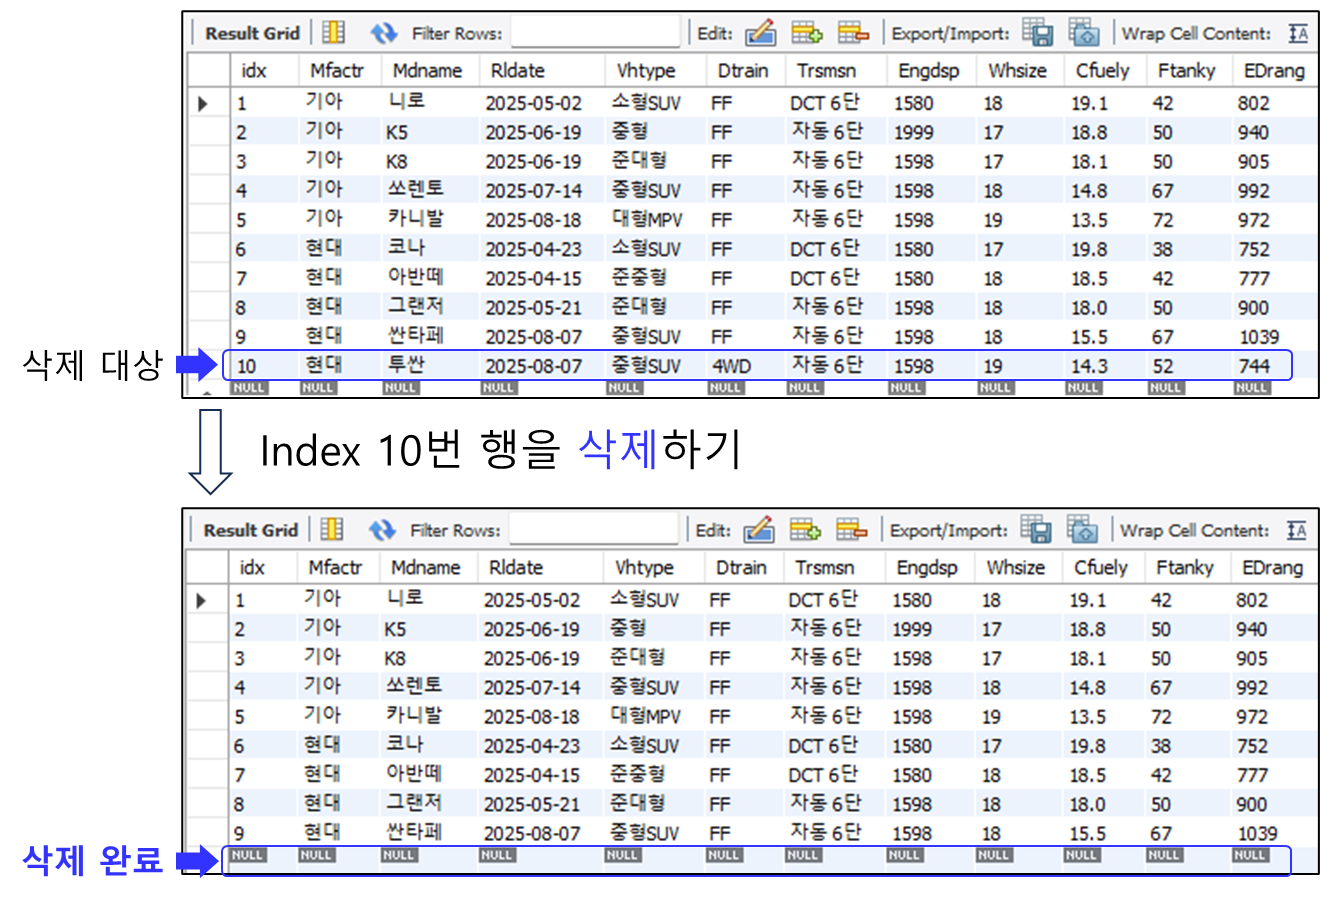Sort by Cfuely column in 삭제 대상 grid
This screenshot has height=901, width=1329.
point(1104,71)
